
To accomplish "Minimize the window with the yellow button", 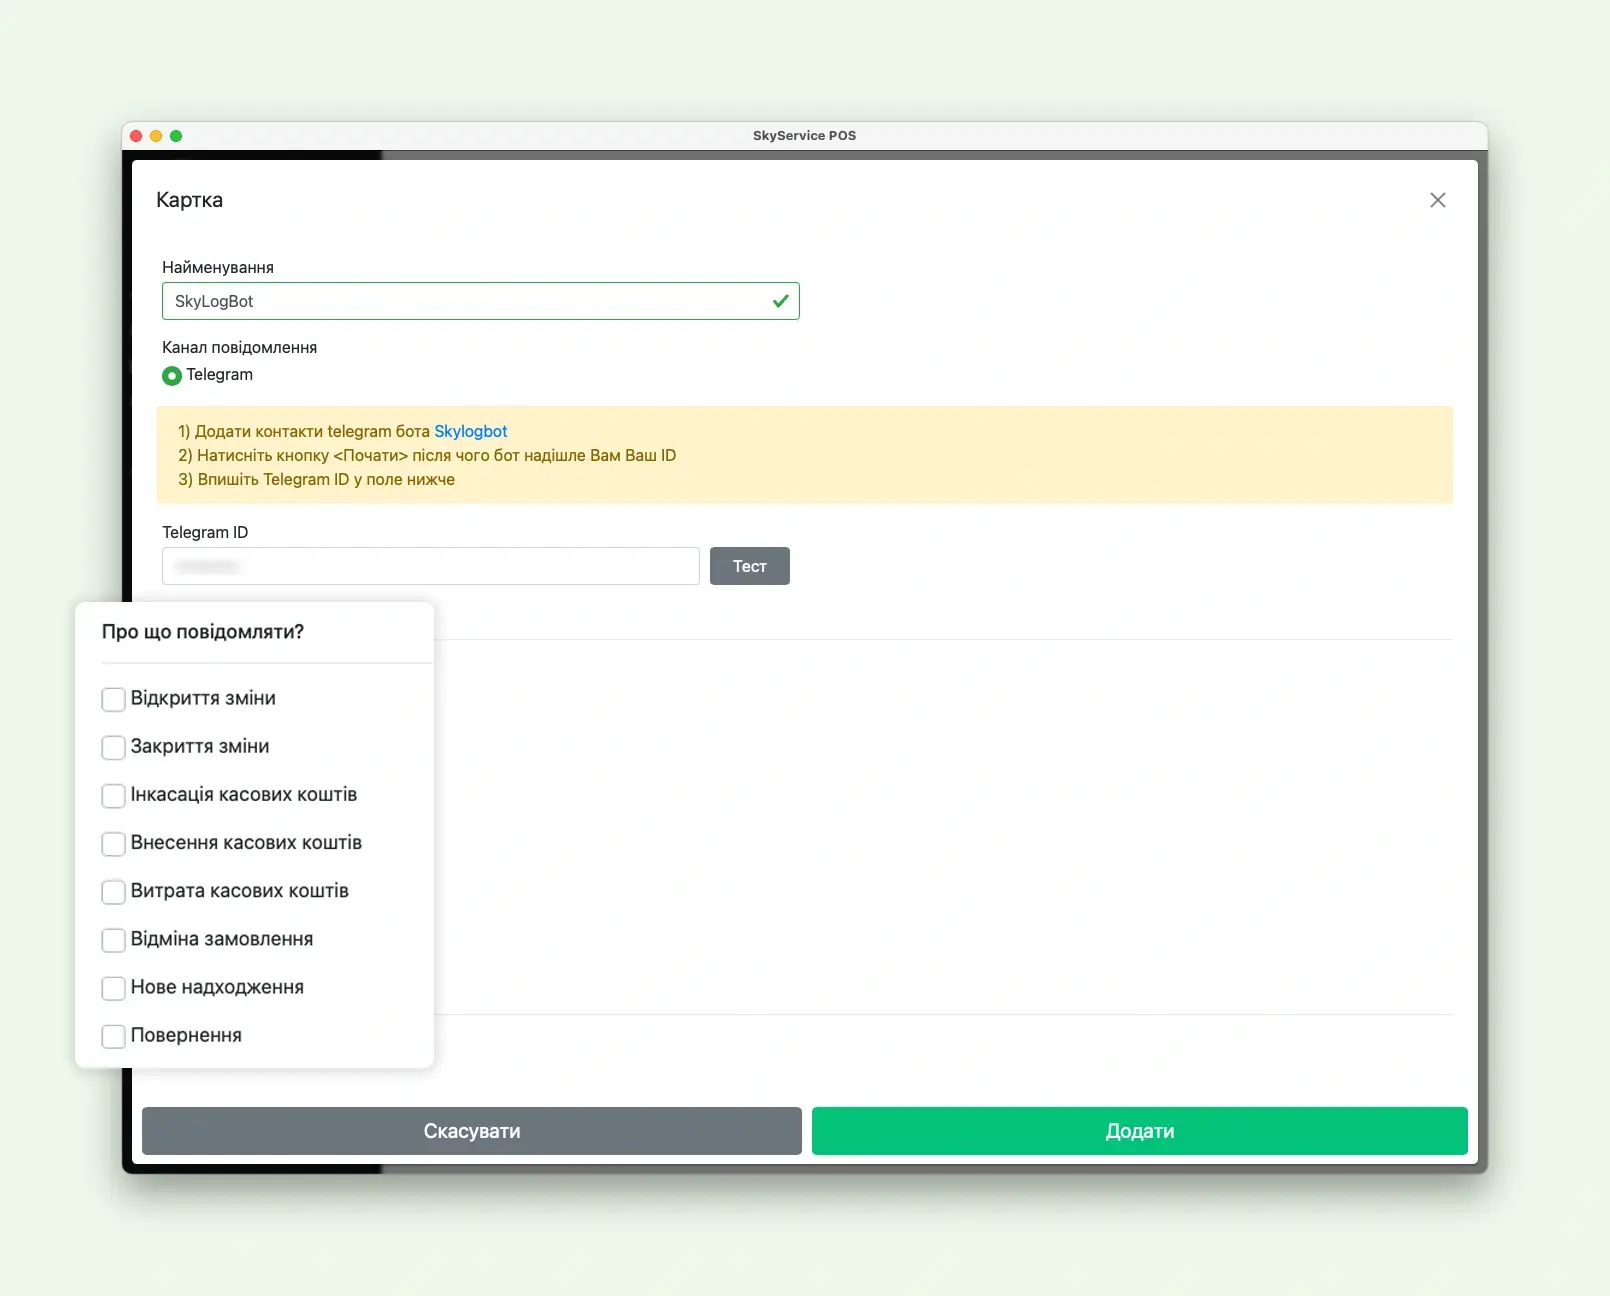I will (x=156, y=136).
